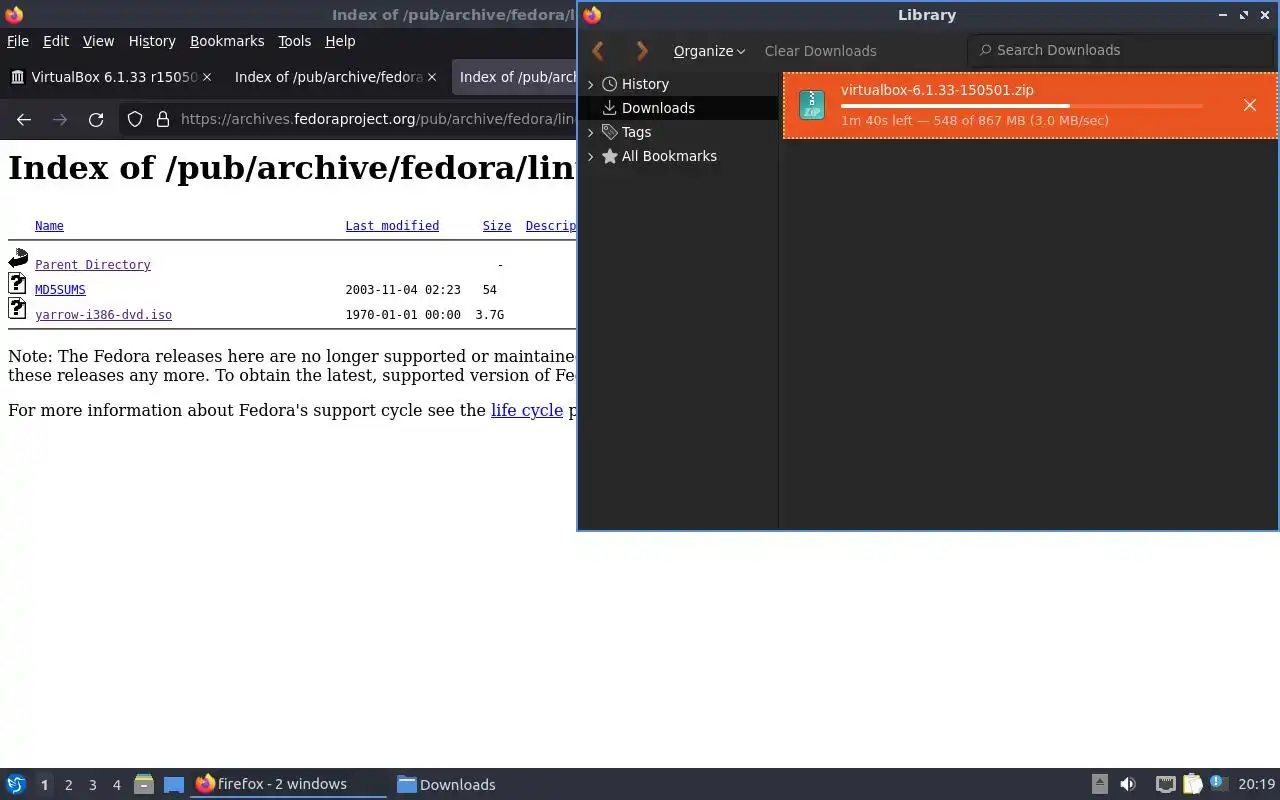1280x800 pixels.
Task: Click the zip file icon in downloads list
Action: click(812, 105)
